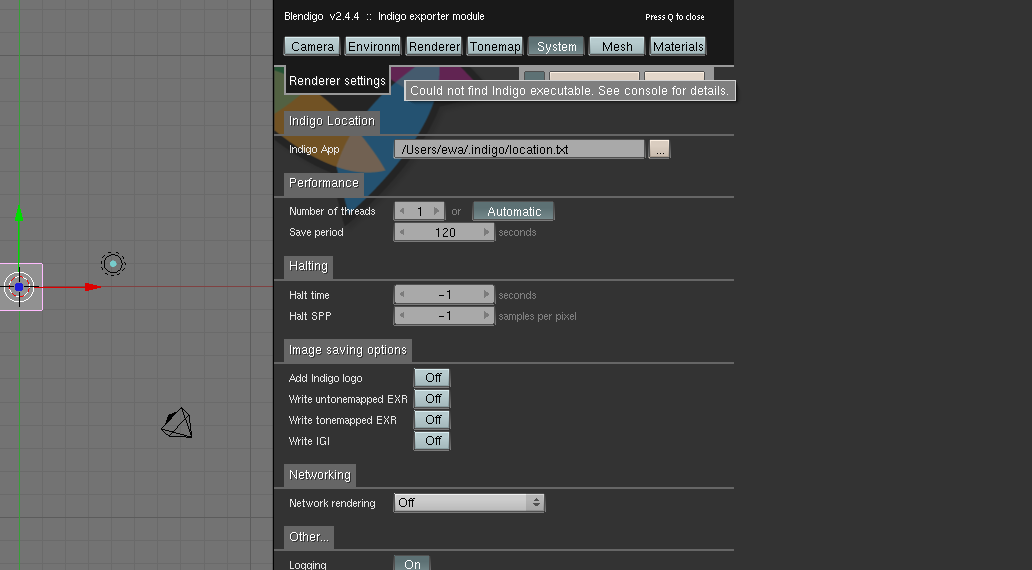Open the Camera tab
This screenshot has height=570, width=1032.
(x=312, y=46)
